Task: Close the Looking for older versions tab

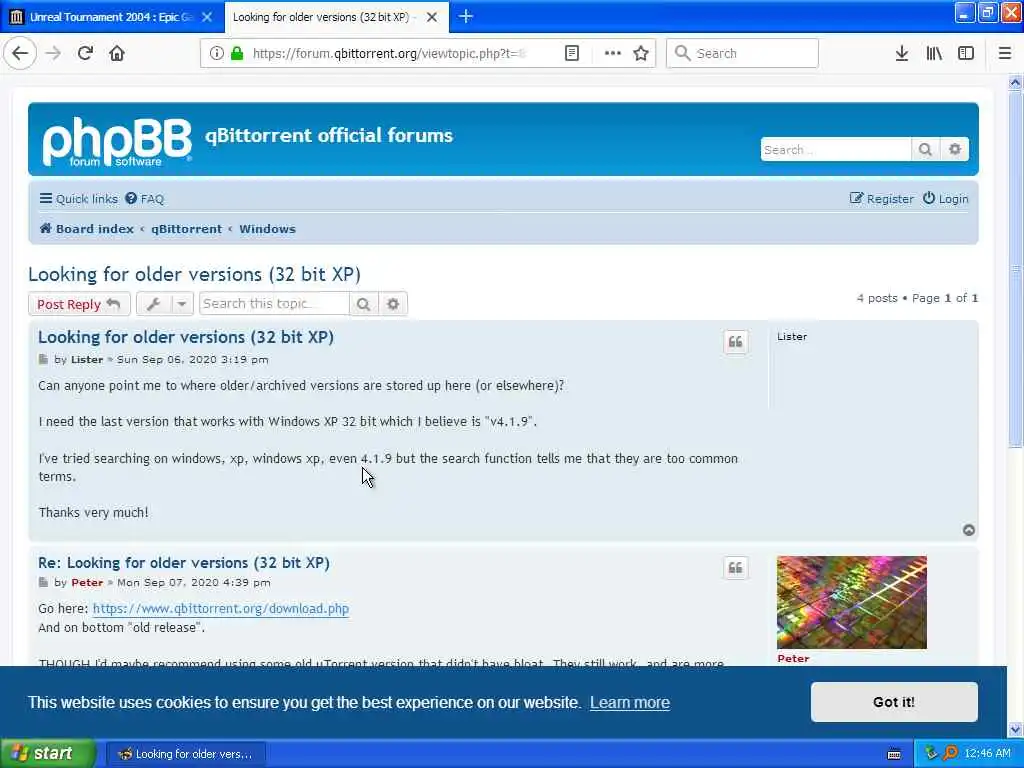Action: click(432, 17)
